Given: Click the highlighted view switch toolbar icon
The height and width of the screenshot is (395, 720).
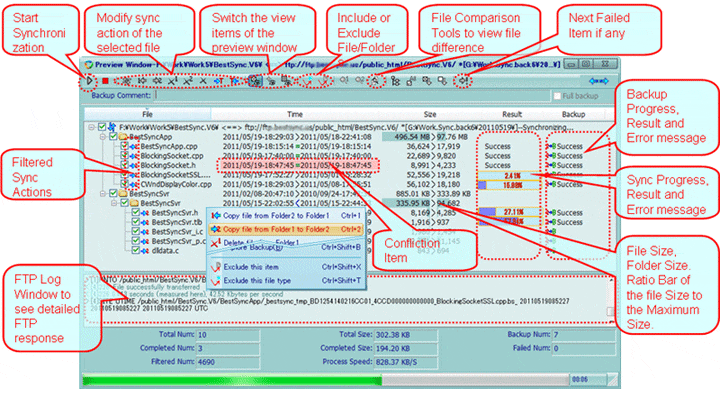Looking at the screenshot, I should pyautogui.click(x=255, y=81).
